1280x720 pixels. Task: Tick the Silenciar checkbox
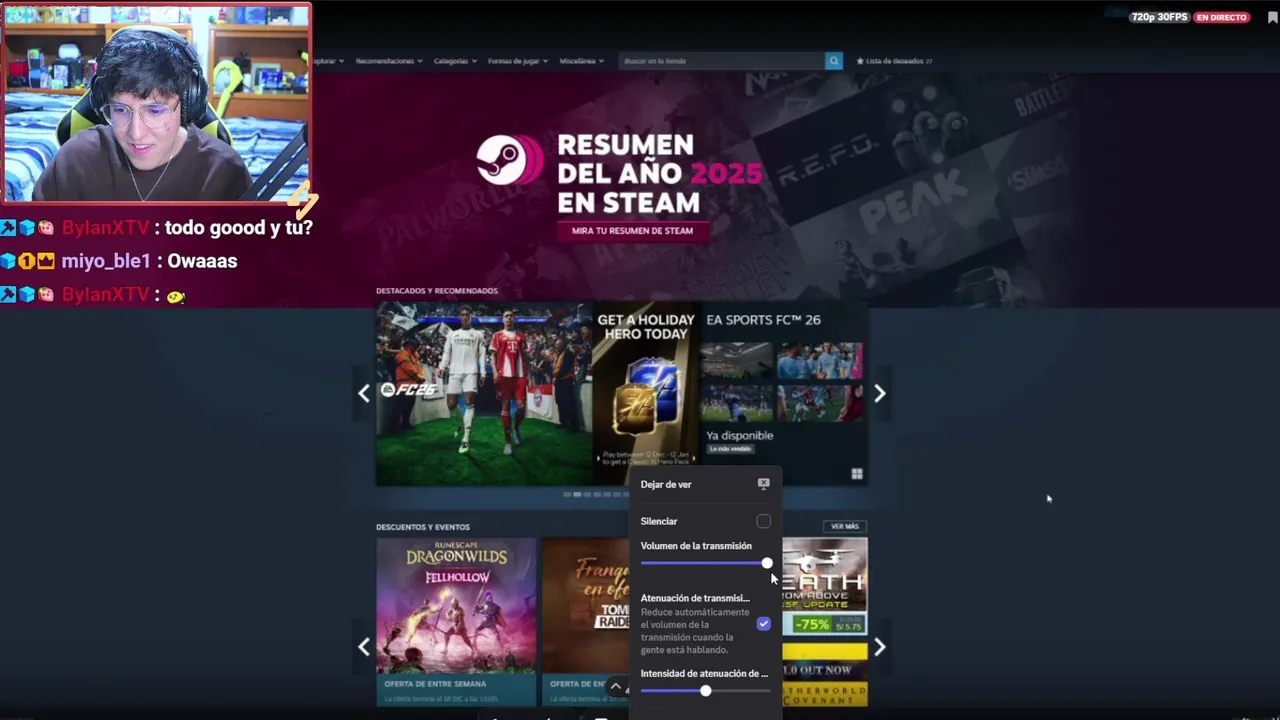763,521
